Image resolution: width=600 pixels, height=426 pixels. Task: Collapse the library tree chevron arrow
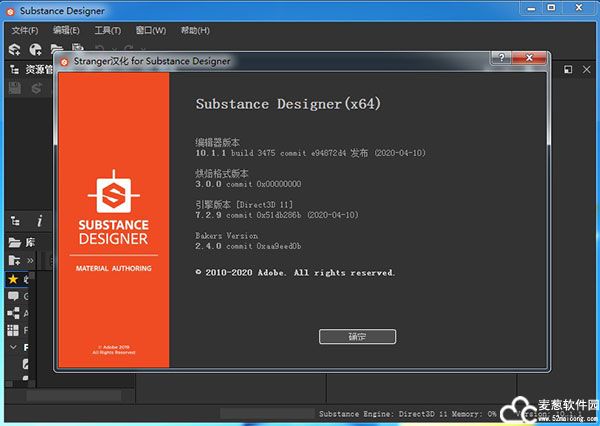(x=13, y=347)
